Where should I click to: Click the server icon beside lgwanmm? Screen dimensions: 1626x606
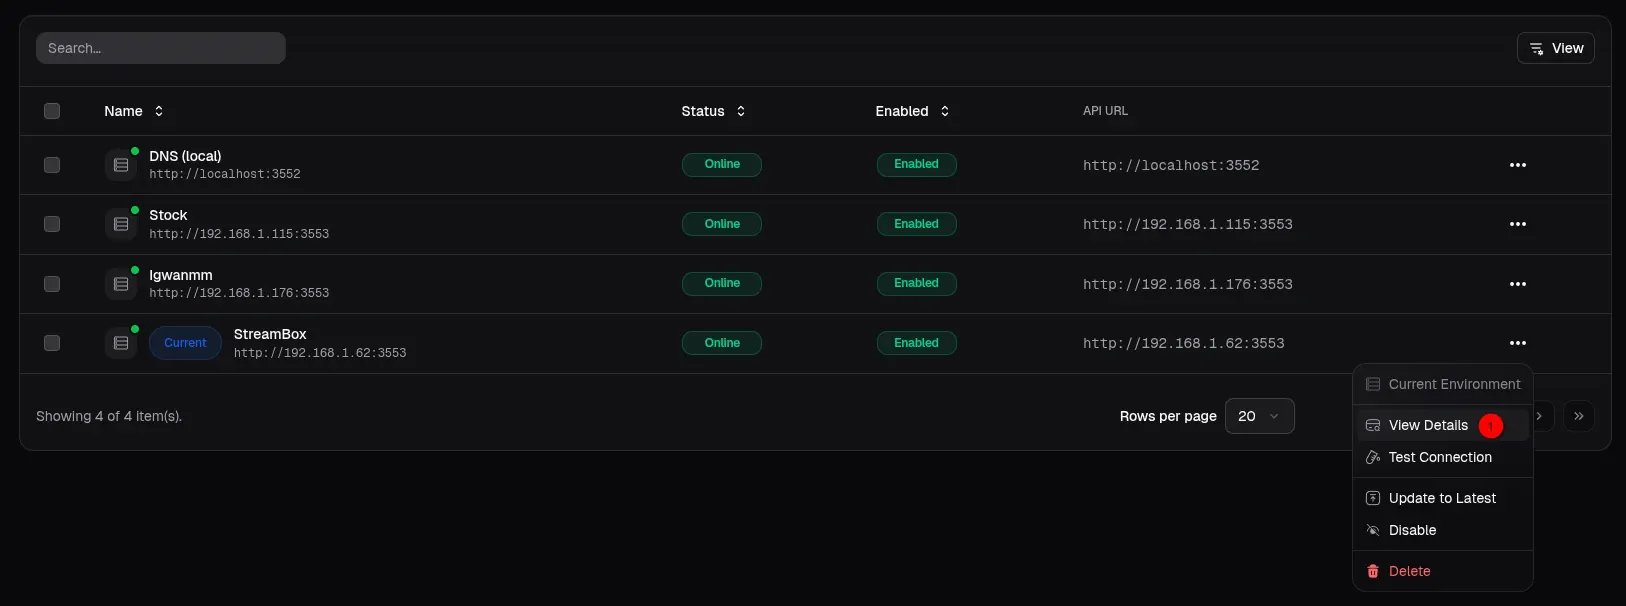(x=121, y=284)
